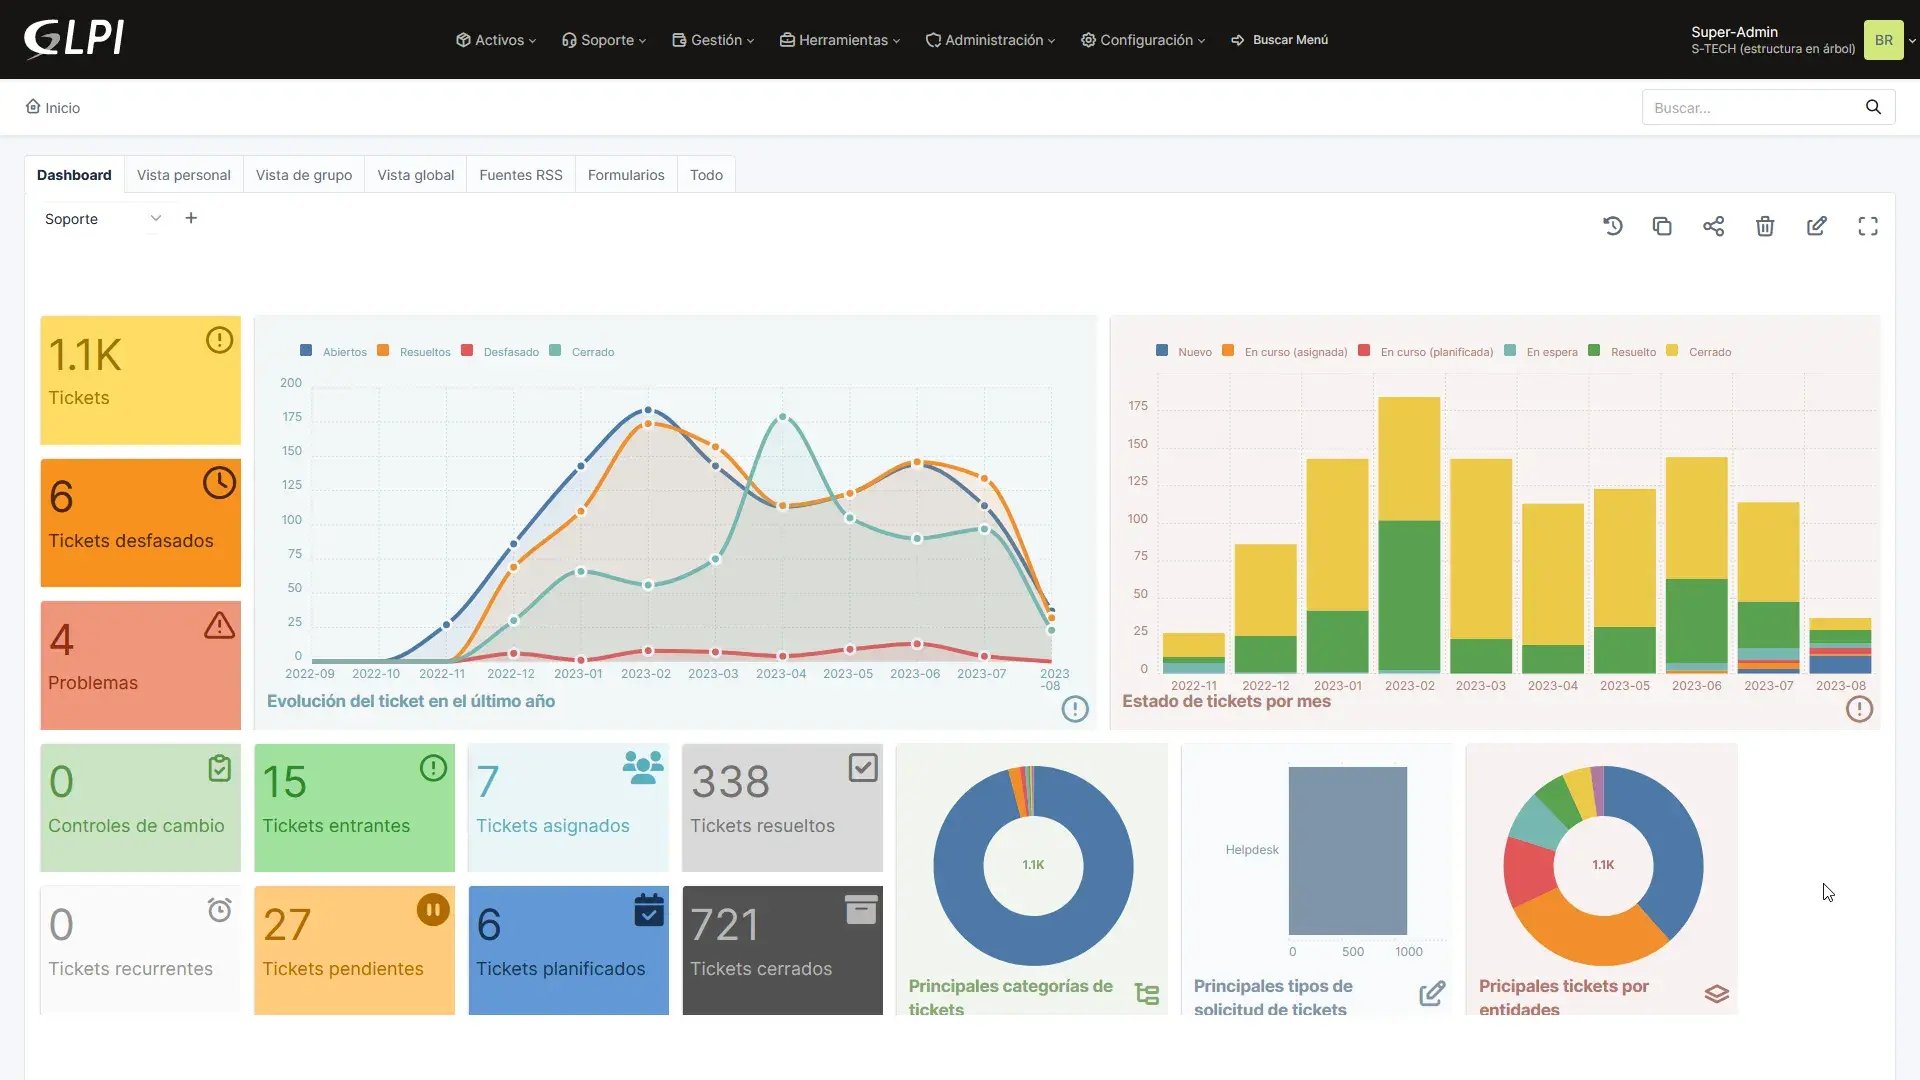Expand the Administración menu
Image resolution: width=1920 pixels, height=1080 pixels.
point(991,40)
